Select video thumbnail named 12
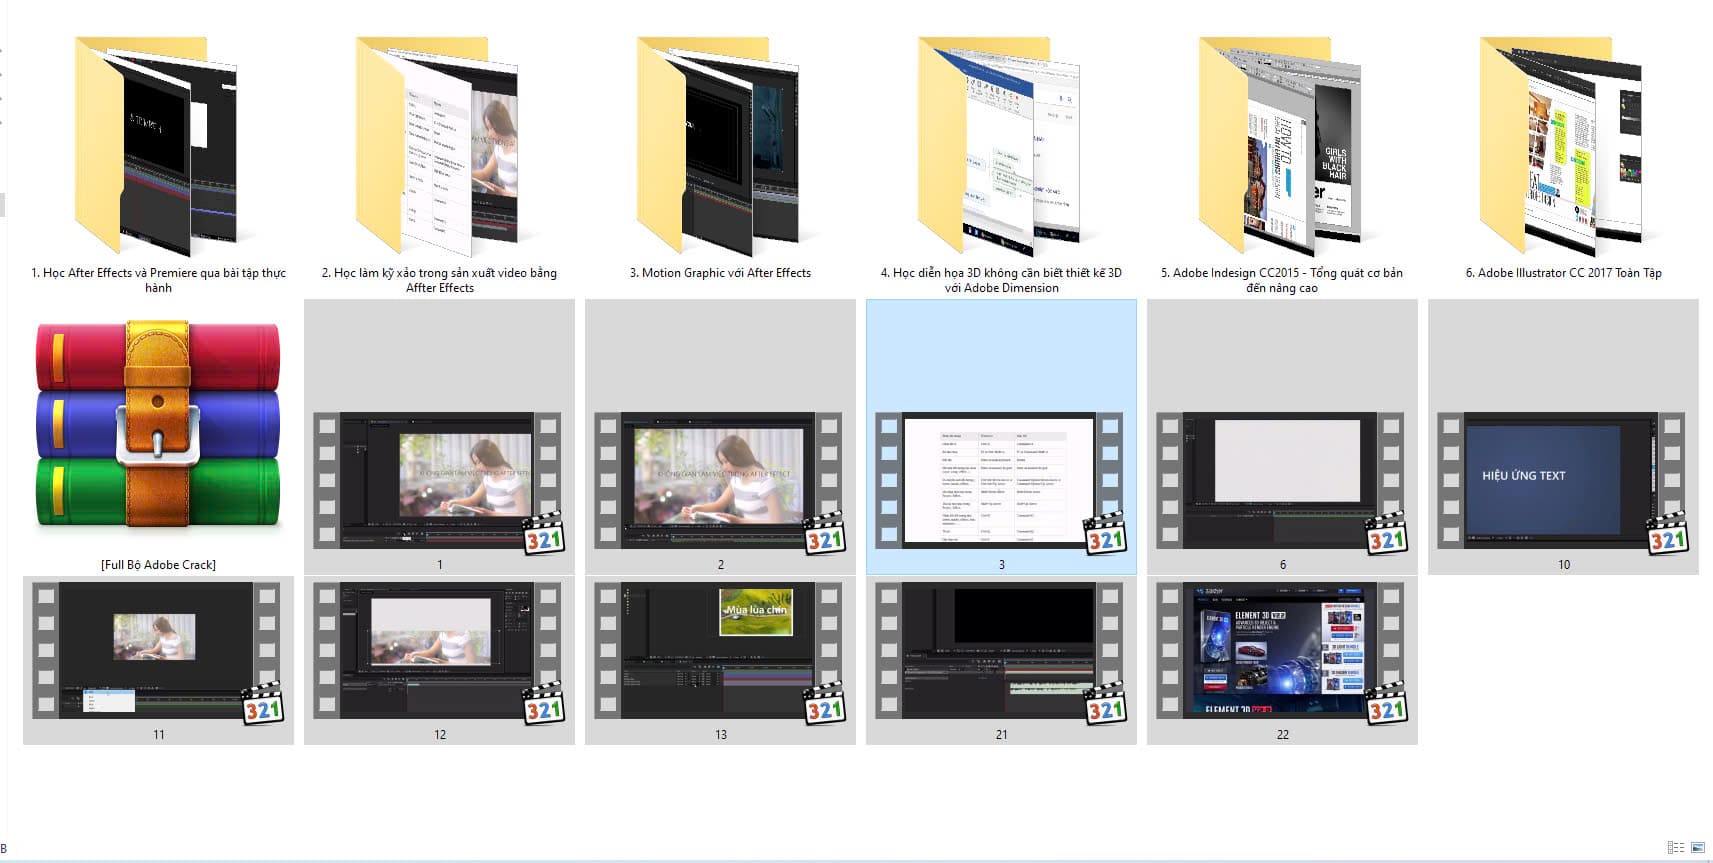The image size is (1713, 863). (439, 651)
